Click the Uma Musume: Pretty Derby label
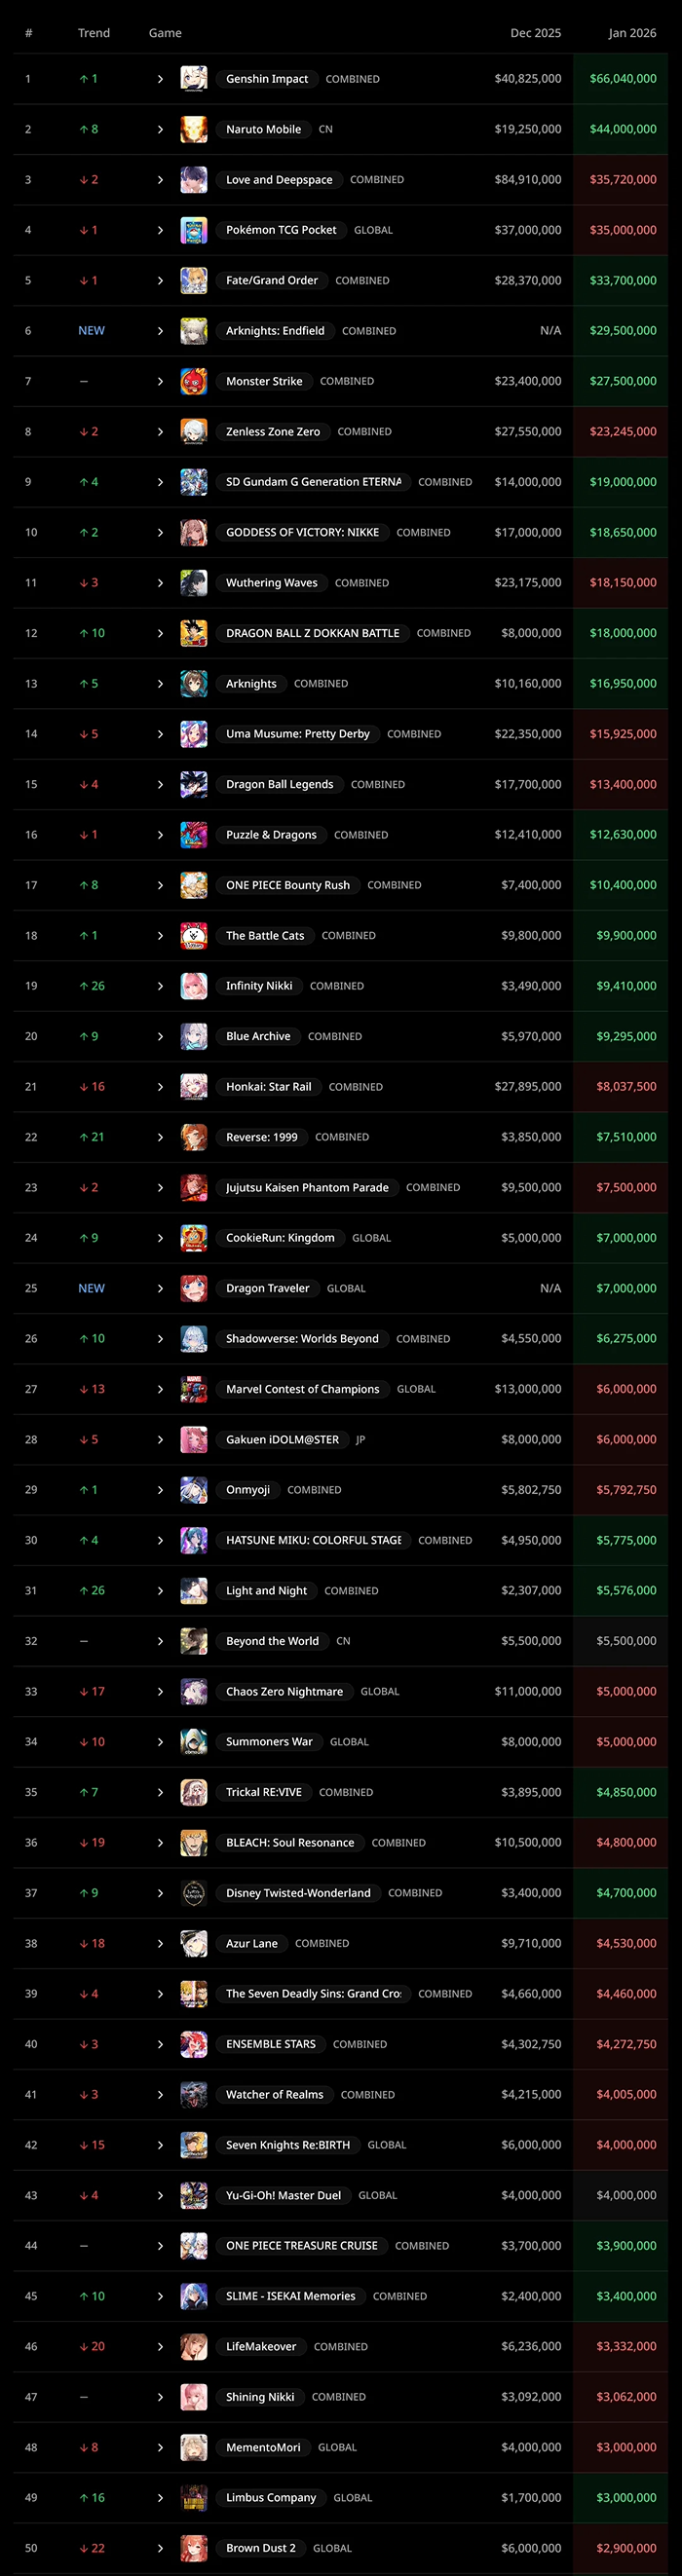Viewport: 682px width, 2576px height. 297,734
